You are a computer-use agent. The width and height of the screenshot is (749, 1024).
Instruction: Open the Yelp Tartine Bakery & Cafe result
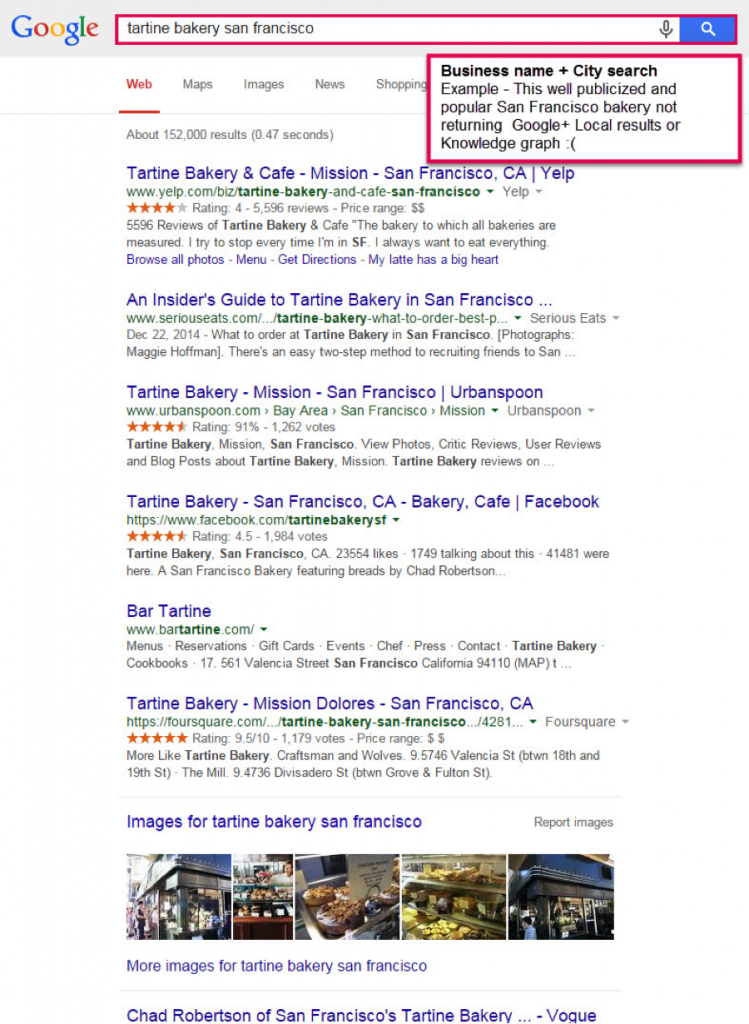click(350, 173)
